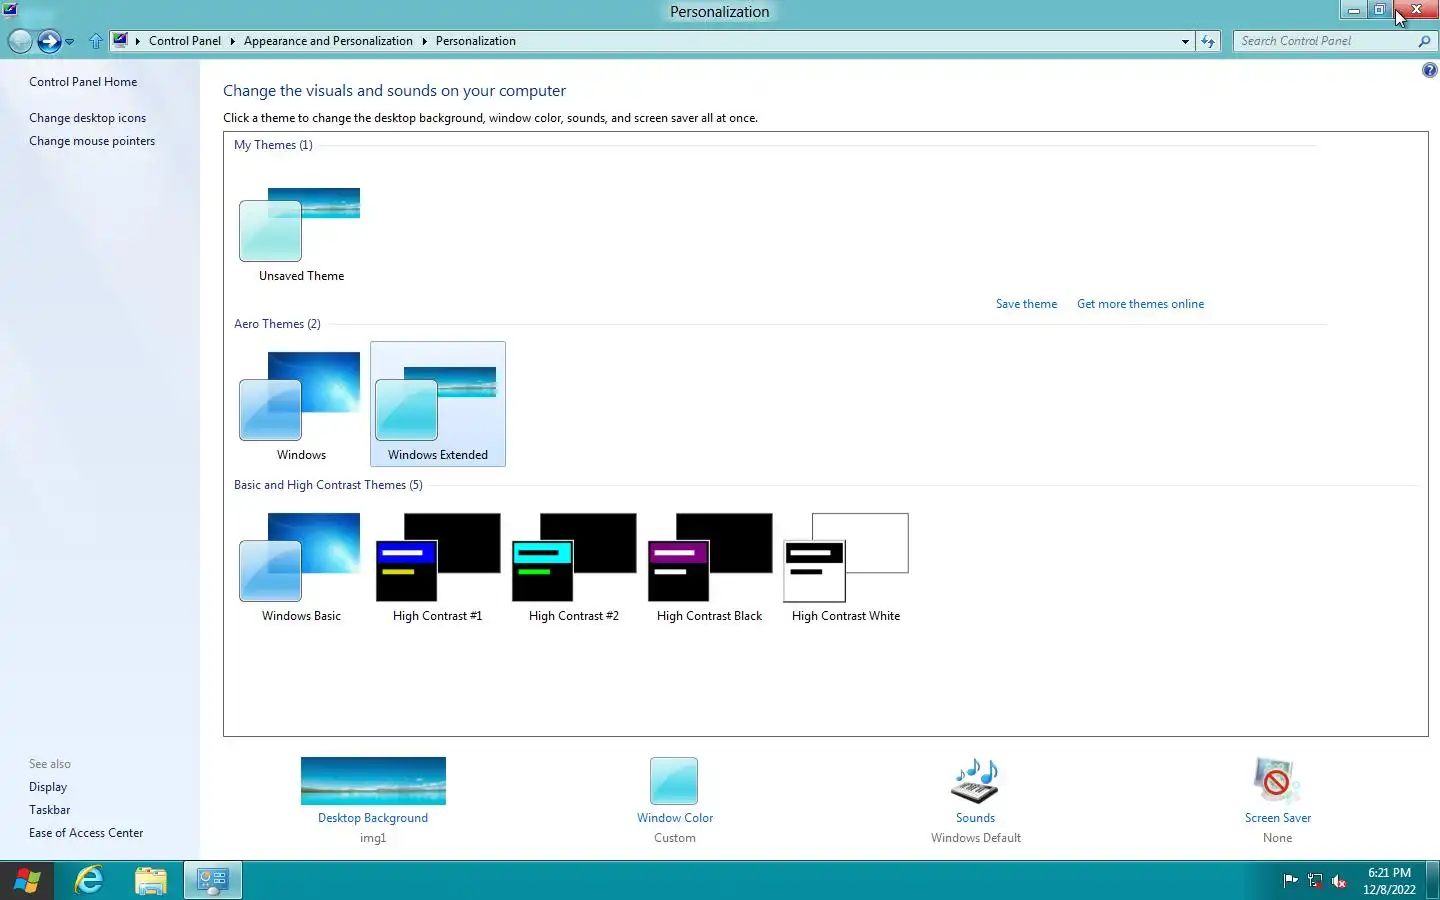Open Ease of Access Center link
This screenshot has height=900, width=1440.
tap(86, 833)
